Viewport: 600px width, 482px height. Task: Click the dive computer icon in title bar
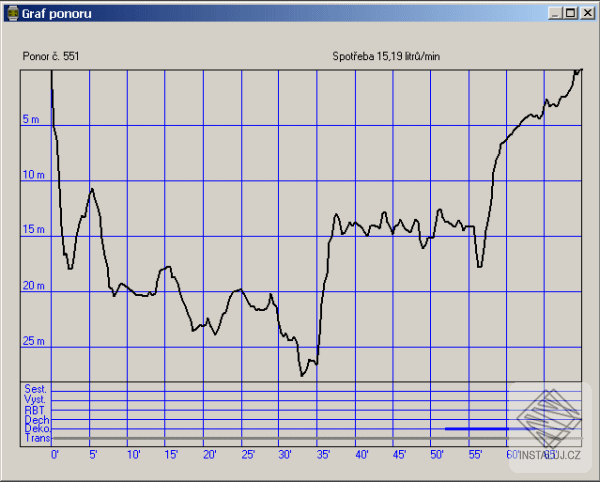tap(13, 13)
